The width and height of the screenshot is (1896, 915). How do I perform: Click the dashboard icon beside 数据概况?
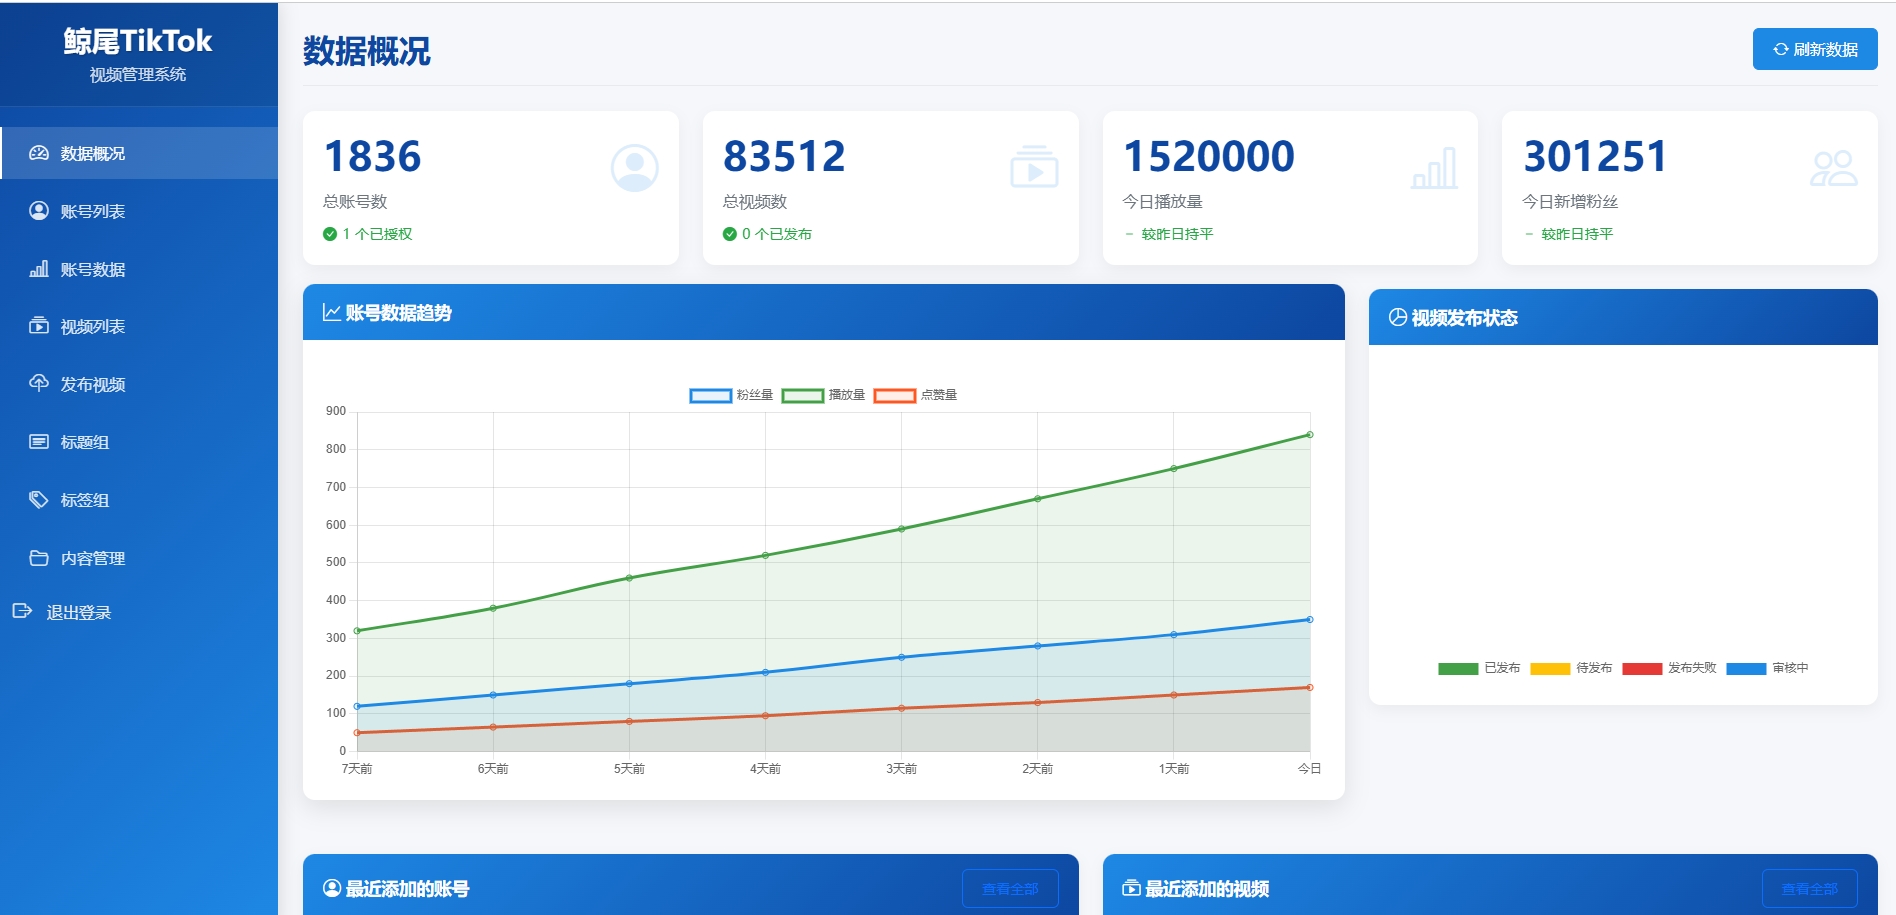pos(39,153)
